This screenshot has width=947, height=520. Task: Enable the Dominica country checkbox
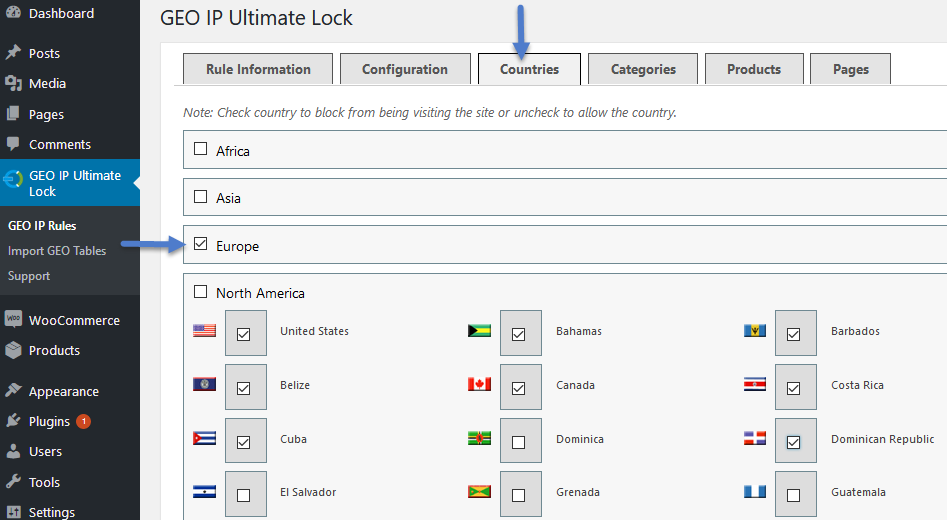point(518,442)
